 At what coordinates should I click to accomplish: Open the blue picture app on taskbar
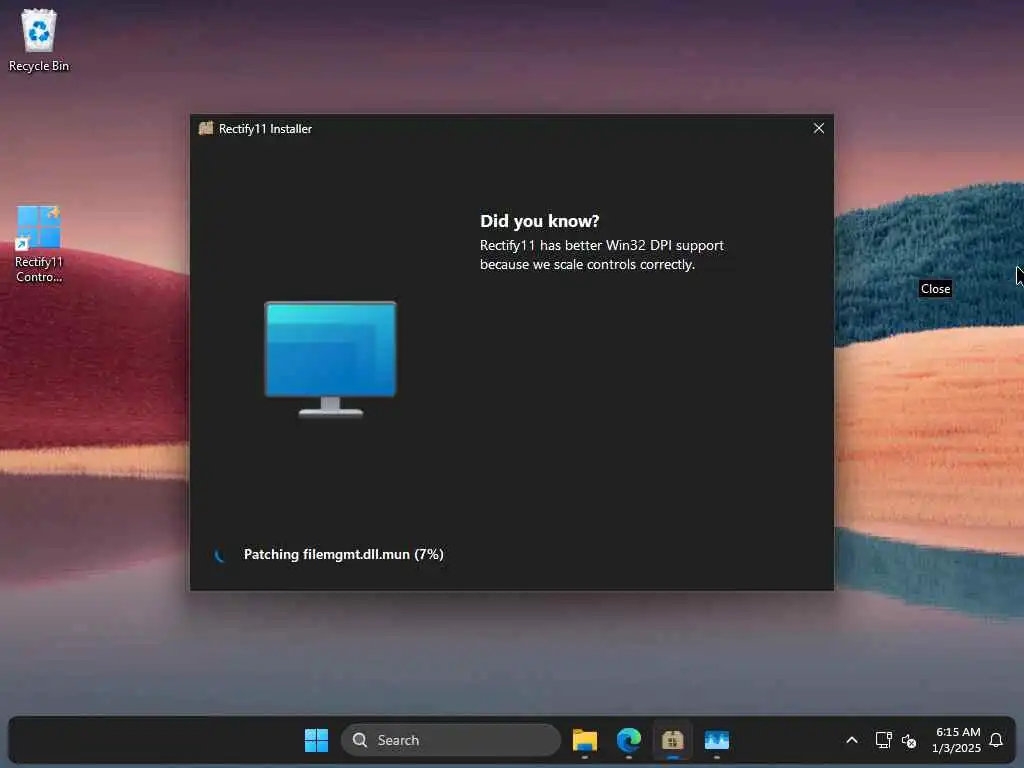coord(716,740)
